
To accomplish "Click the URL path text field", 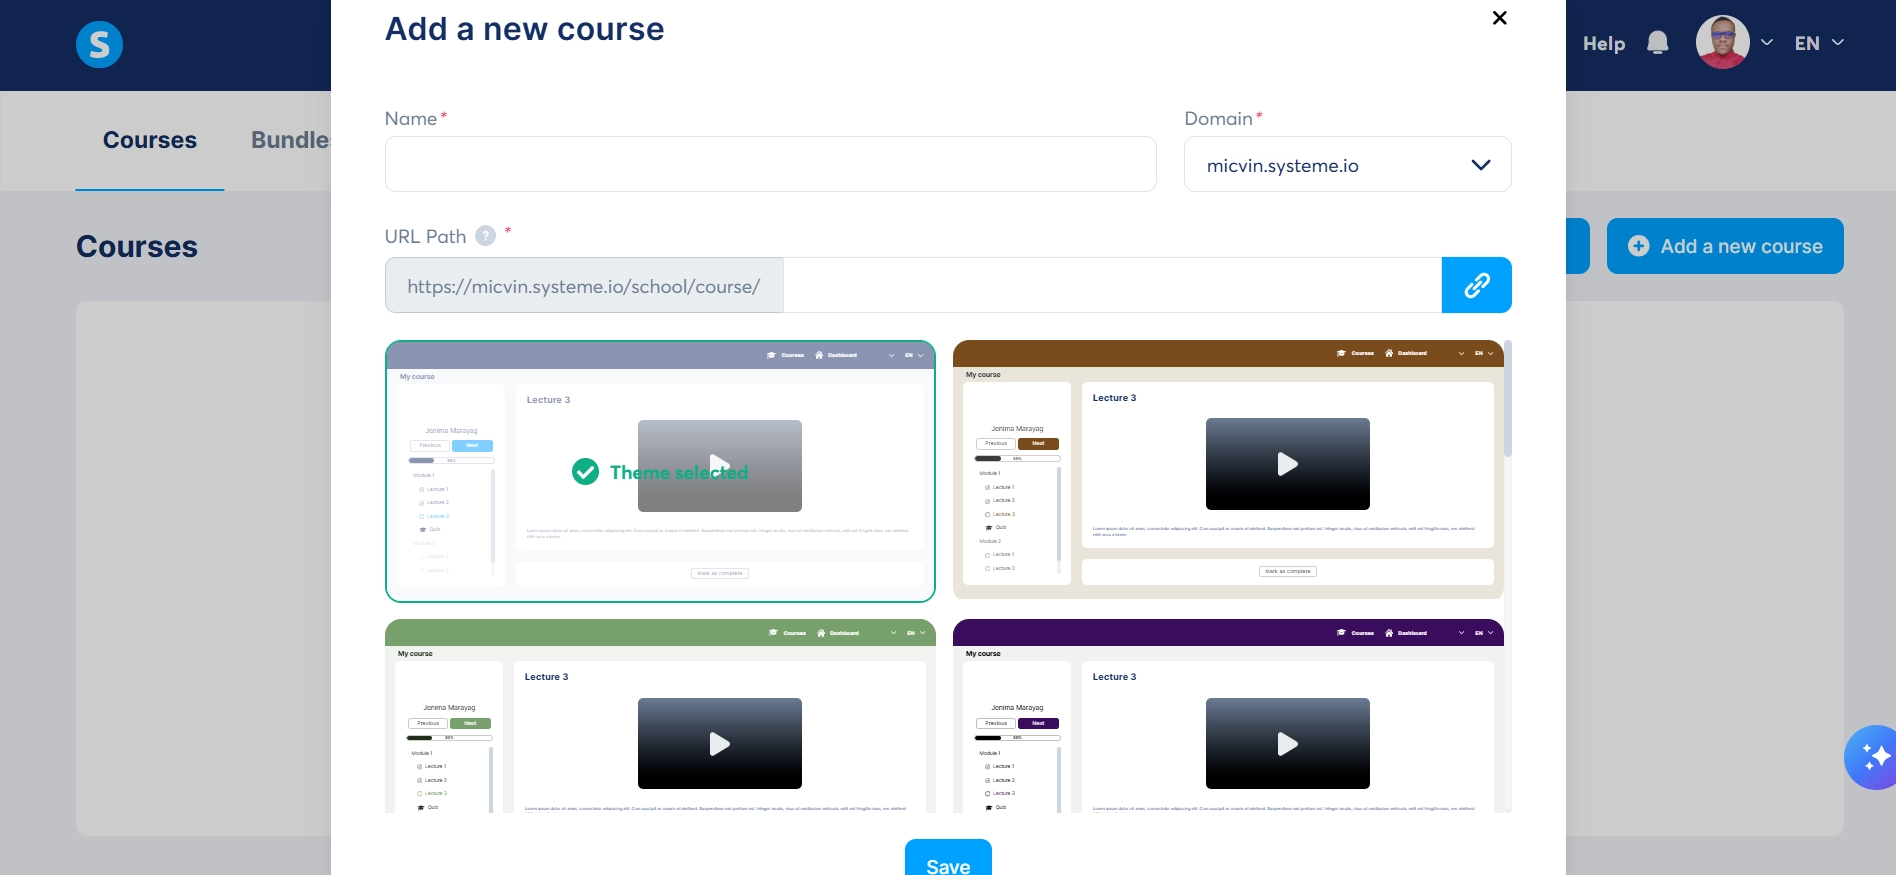I will 1112,285.
